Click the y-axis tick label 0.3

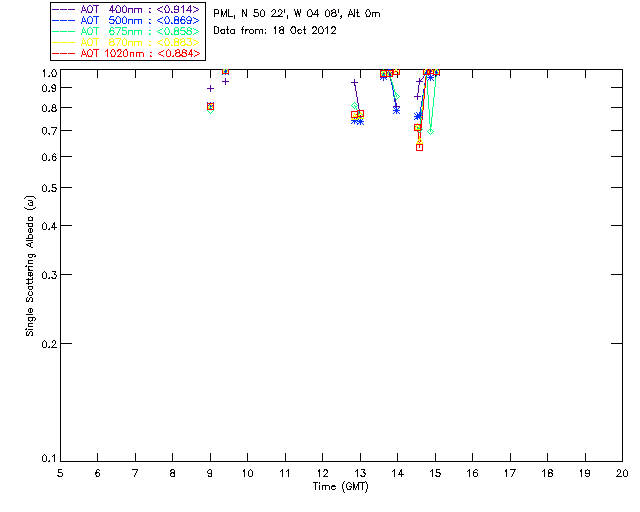pos(49,275)
